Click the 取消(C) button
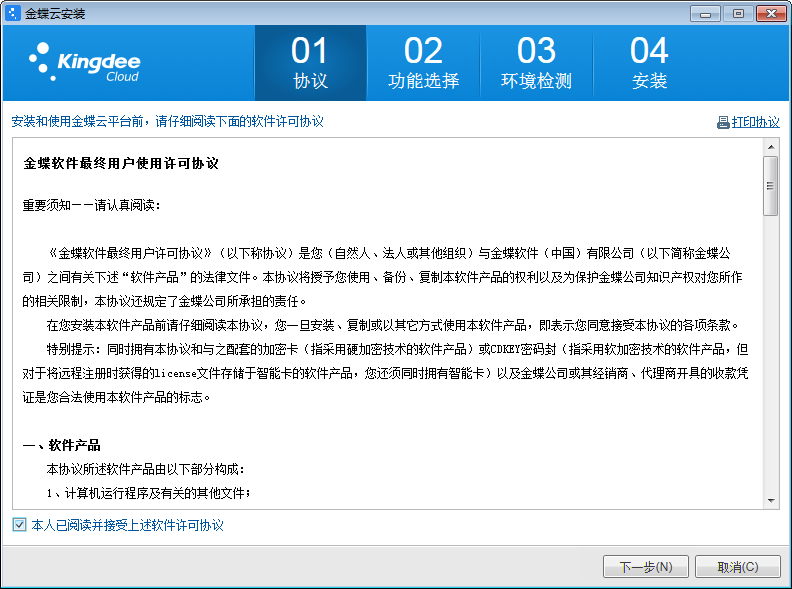 pos(737,567)
